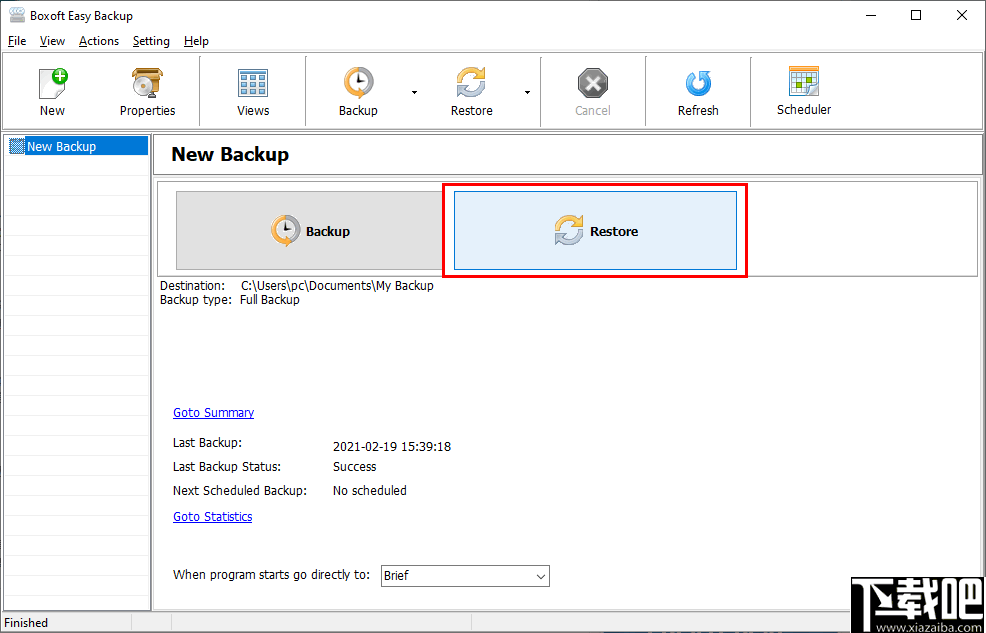Open the Actions menu
The height and width of the screenshot is (633, 986).
pos(98,41)
